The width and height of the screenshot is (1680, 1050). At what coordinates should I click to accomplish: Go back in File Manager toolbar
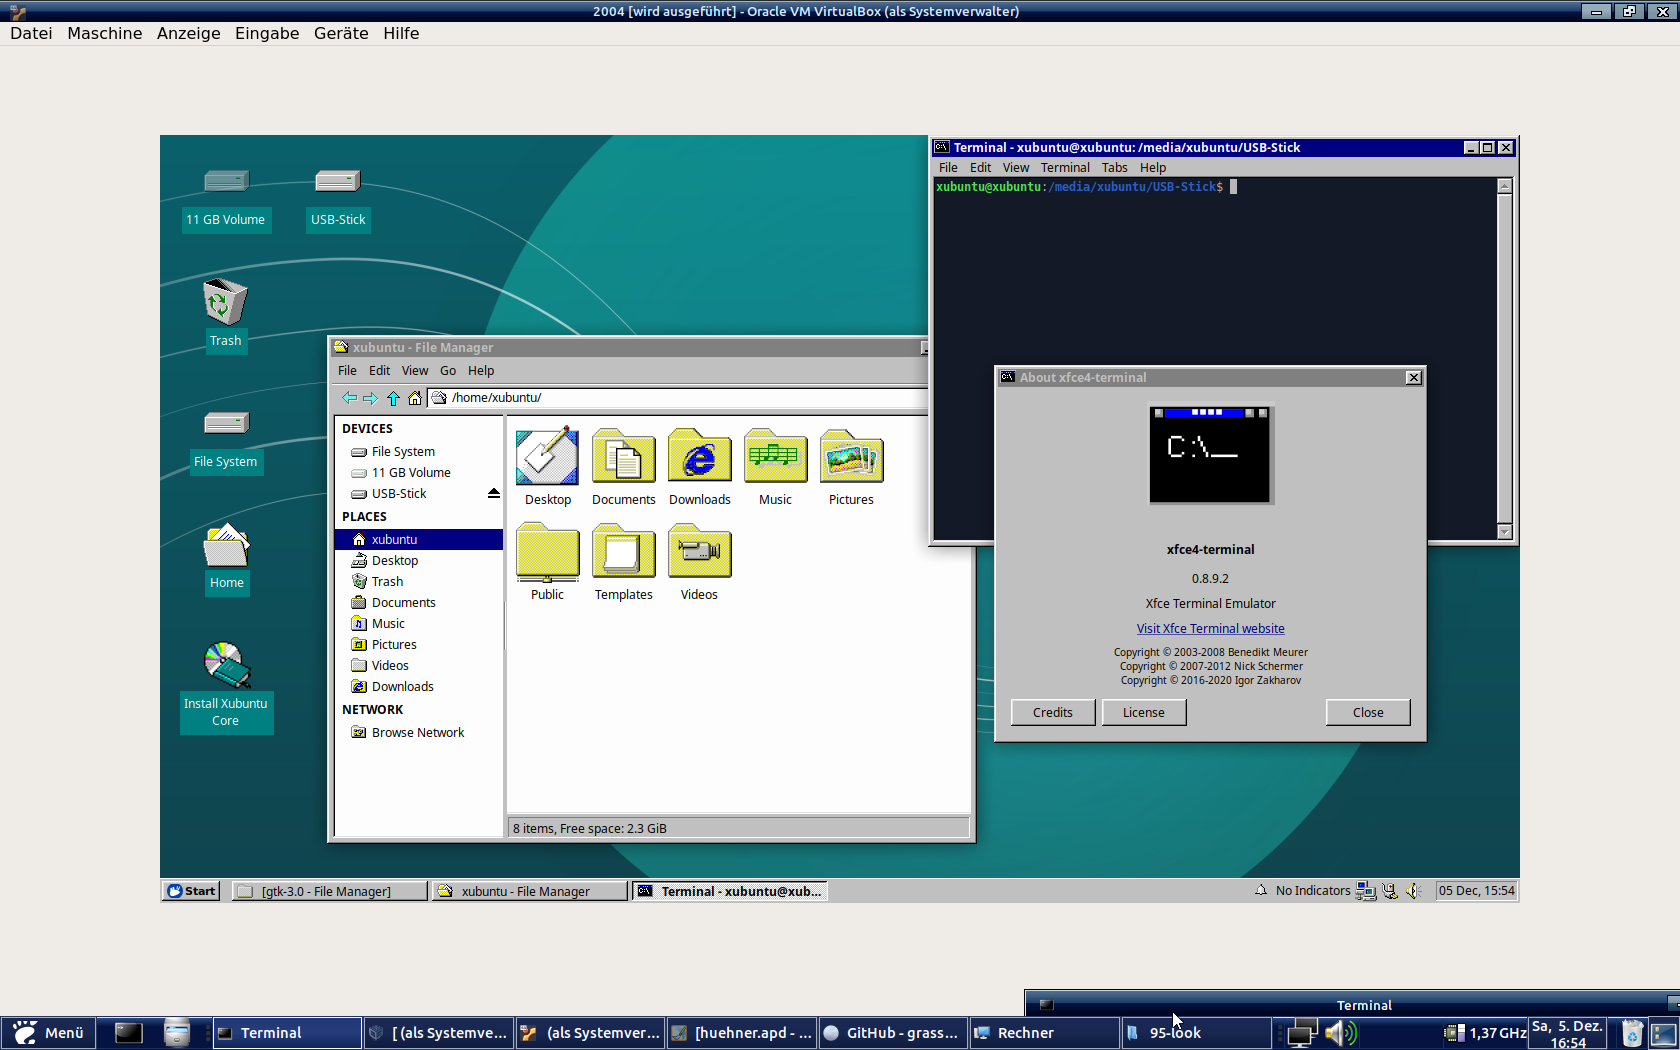click(349, 398)
